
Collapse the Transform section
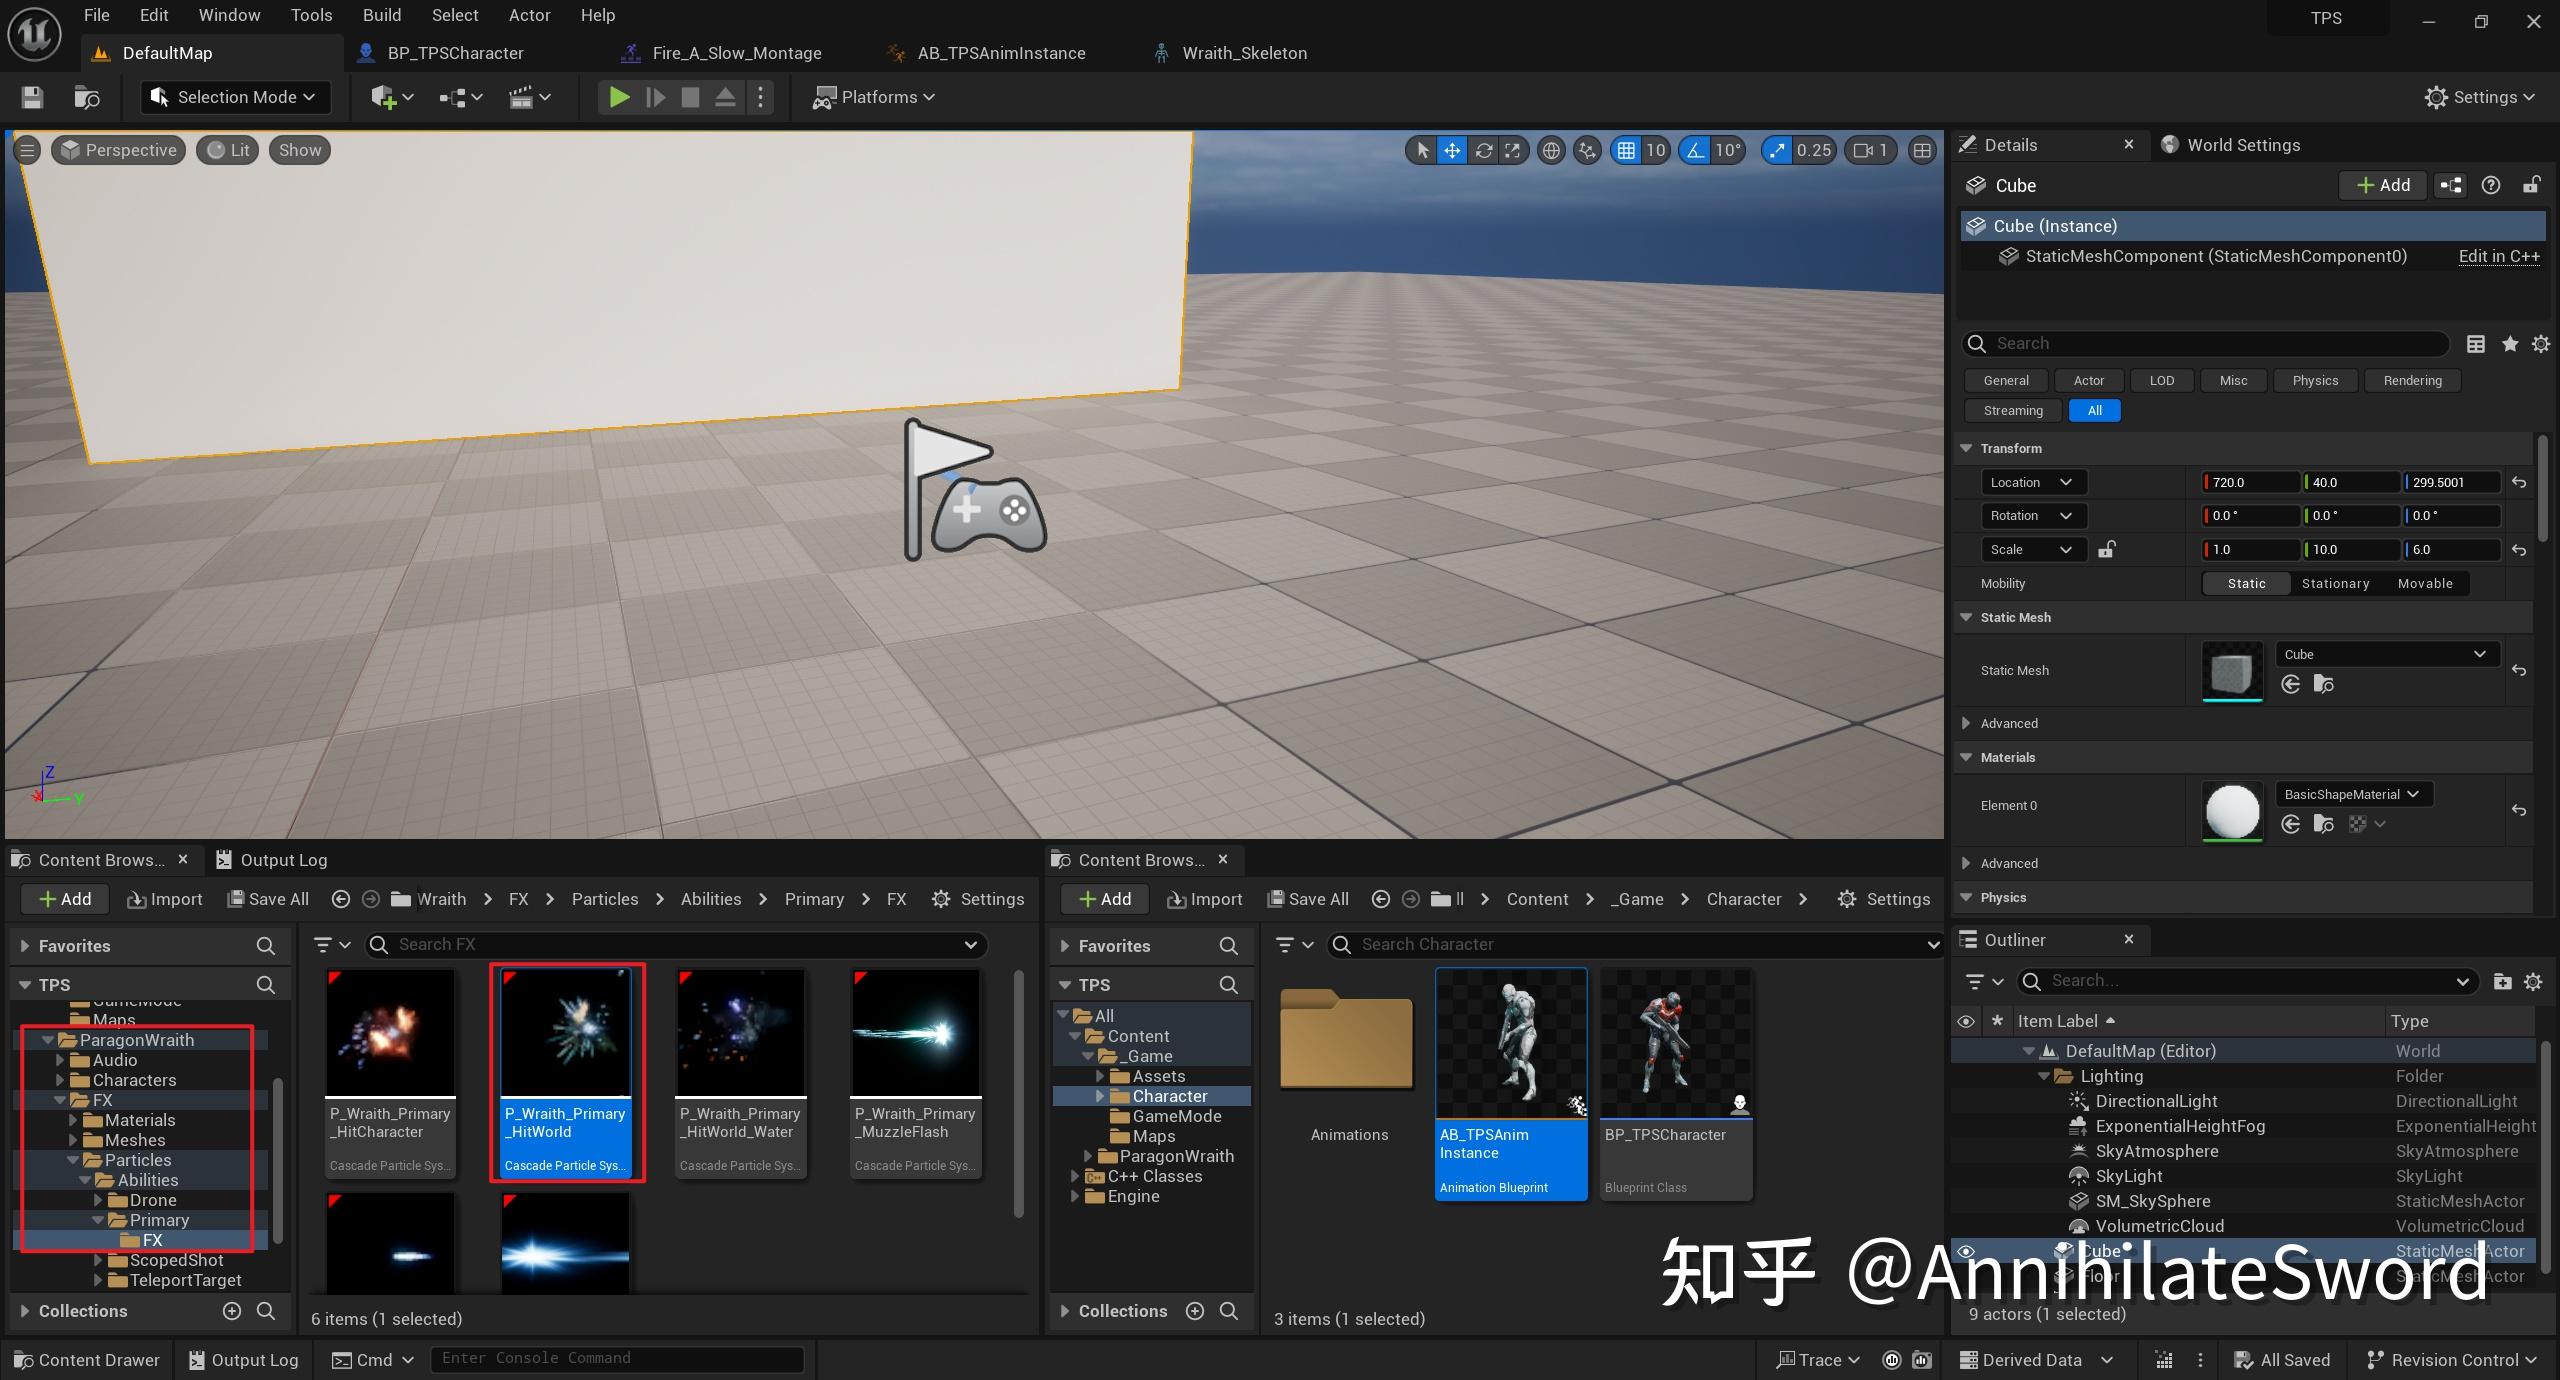point(1966,448)
